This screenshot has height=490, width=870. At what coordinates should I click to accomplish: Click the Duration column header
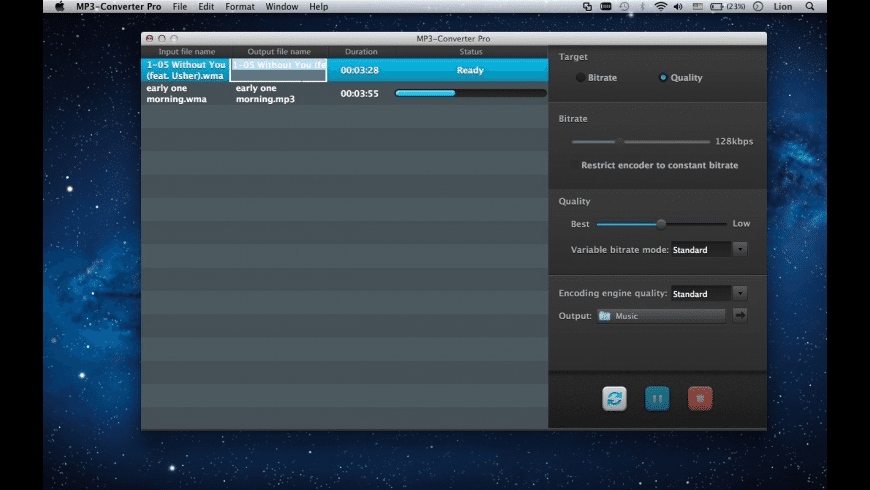click(361, 52)
